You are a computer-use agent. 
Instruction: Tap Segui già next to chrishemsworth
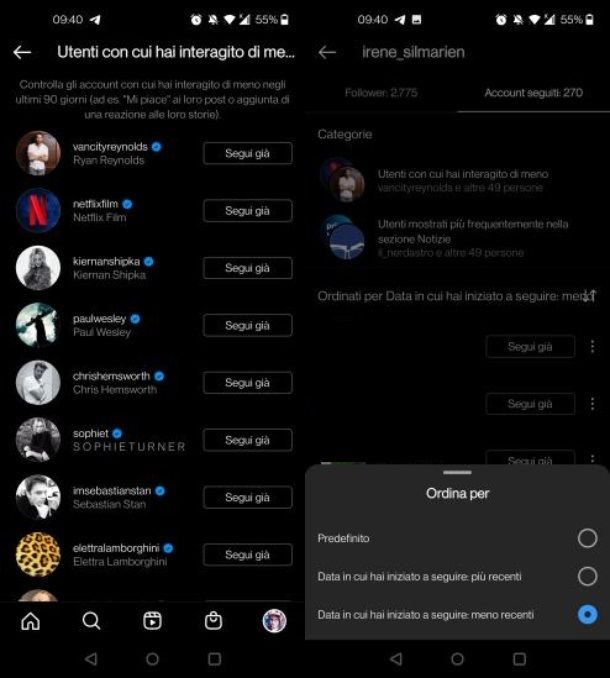248,383
